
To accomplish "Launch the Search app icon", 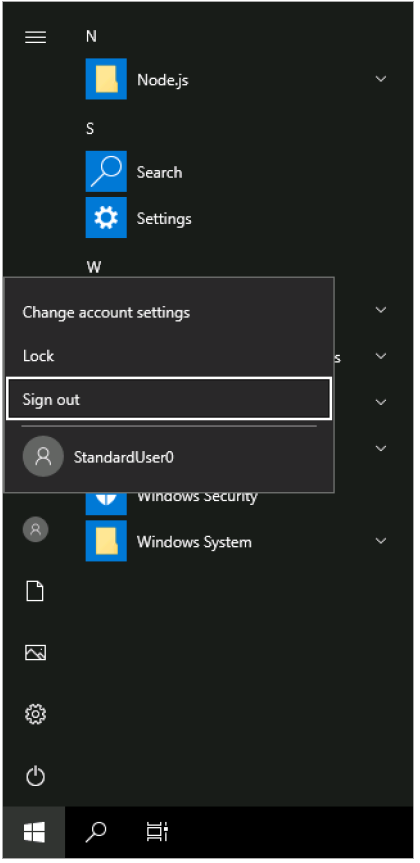I will pos(106,172).
